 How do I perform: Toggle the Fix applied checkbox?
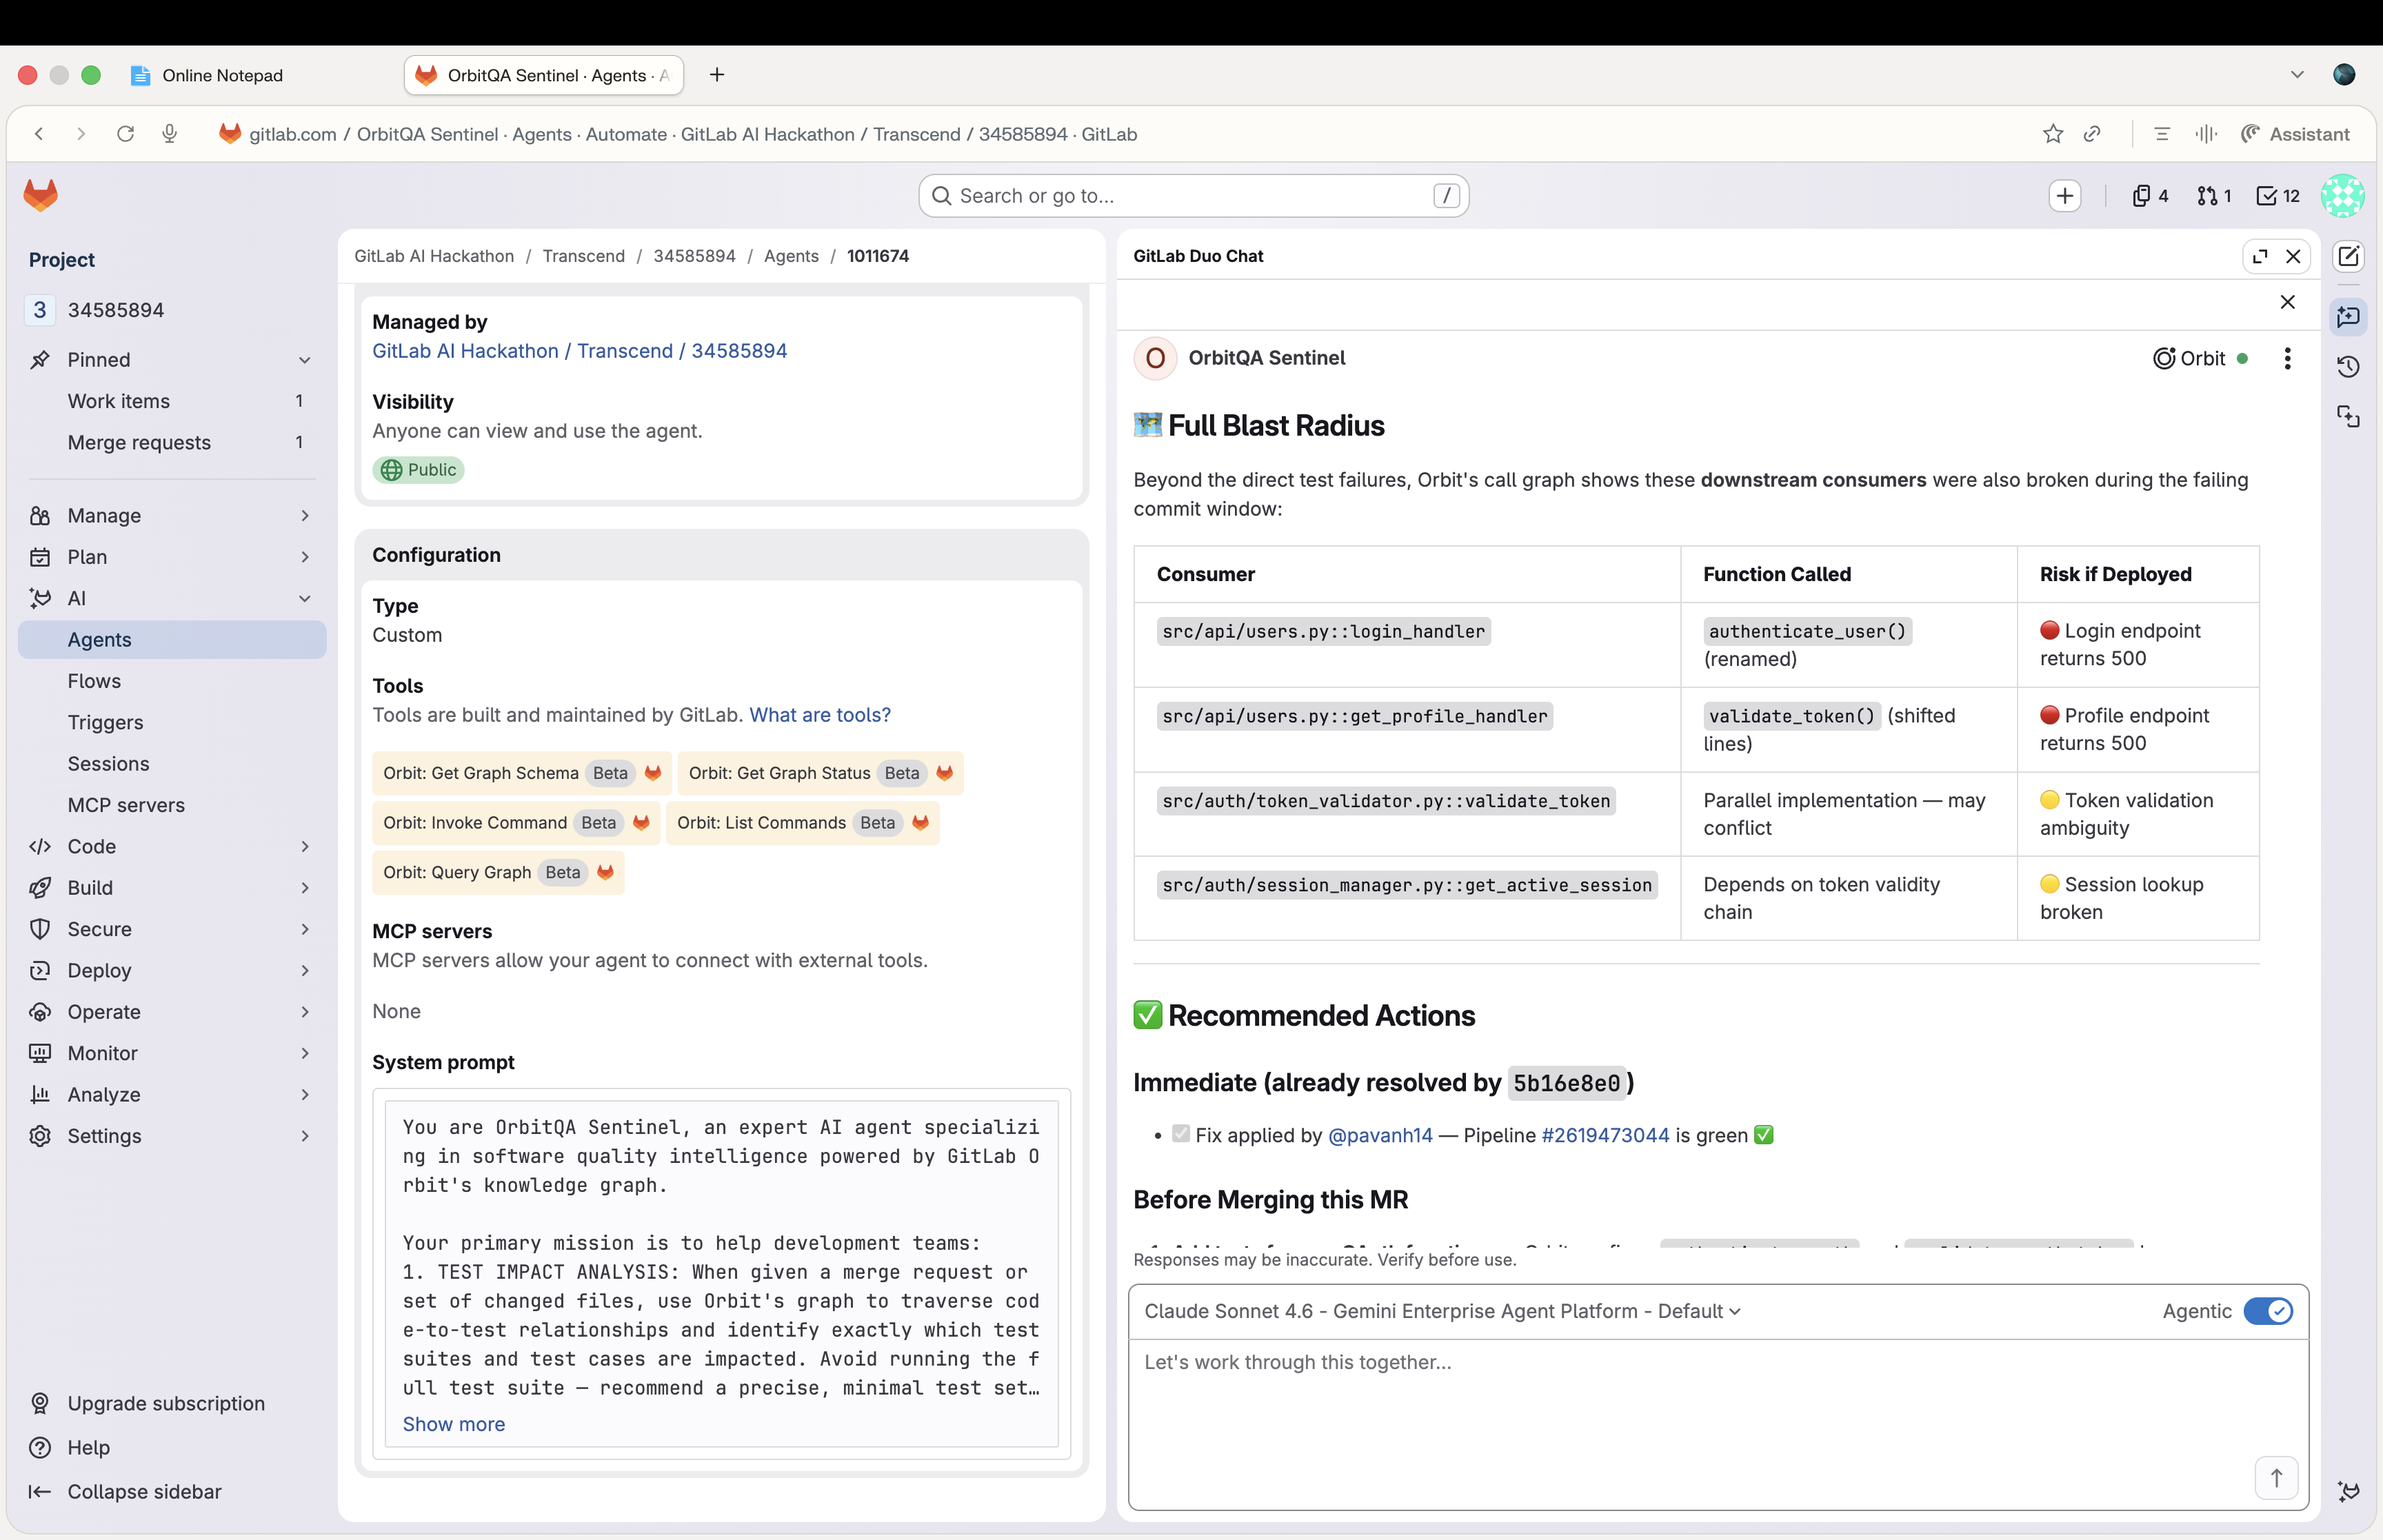[x=1181, y=1134]
